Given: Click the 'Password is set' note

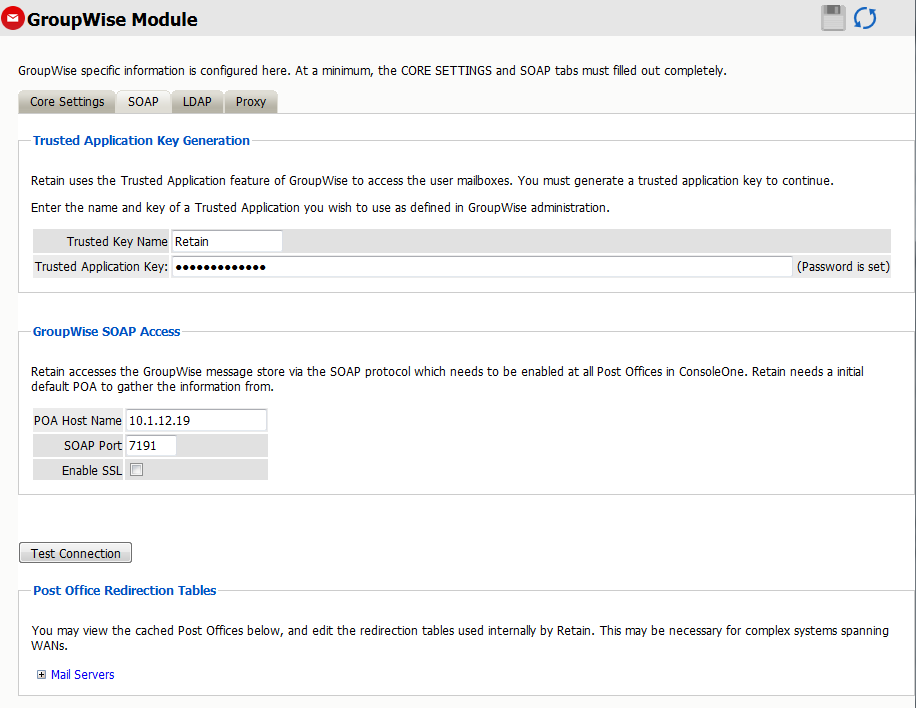Looking at the screenshot, I should 843,267.
